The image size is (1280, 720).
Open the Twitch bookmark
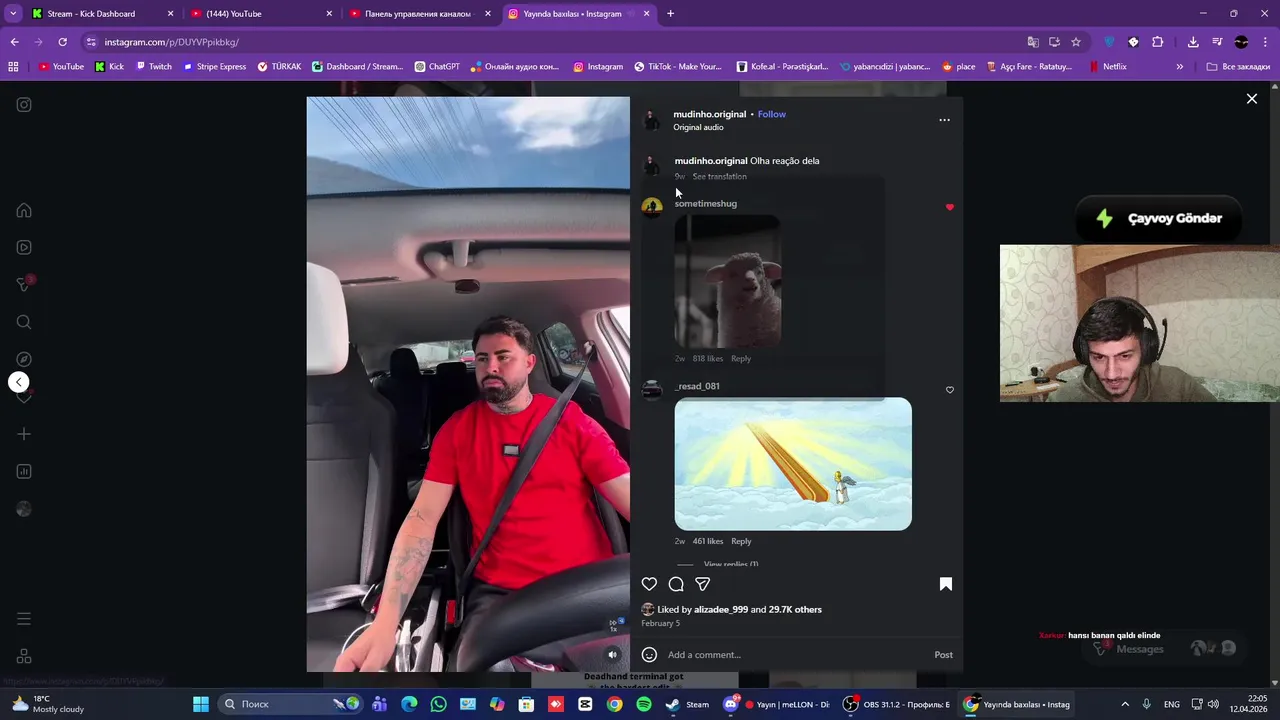153,67
